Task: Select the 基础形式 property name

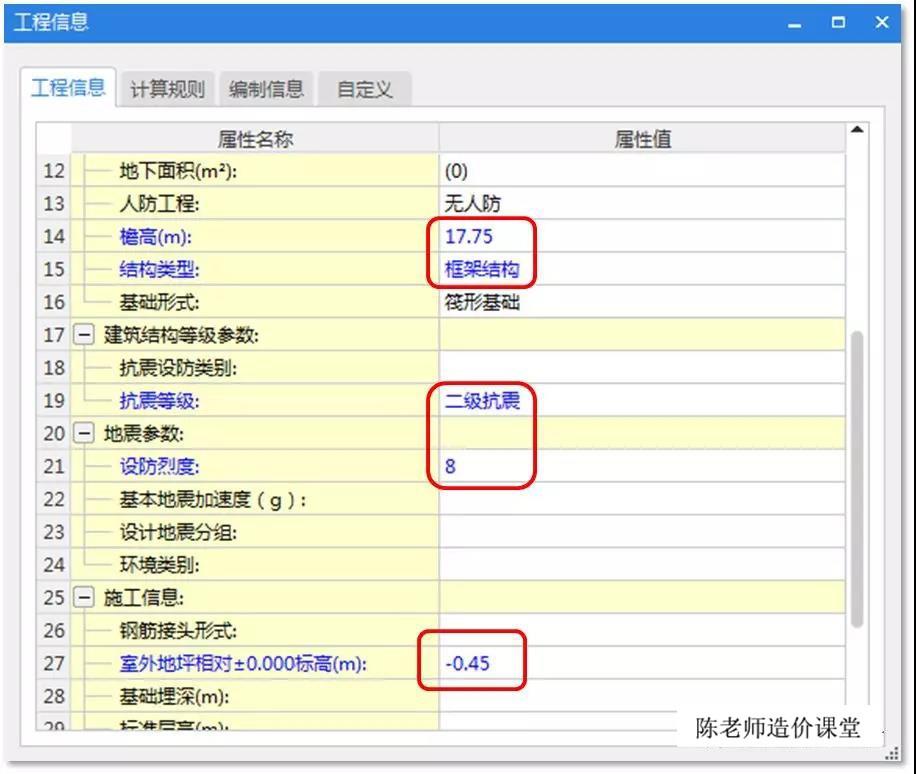Action: [x=159, y=302]
